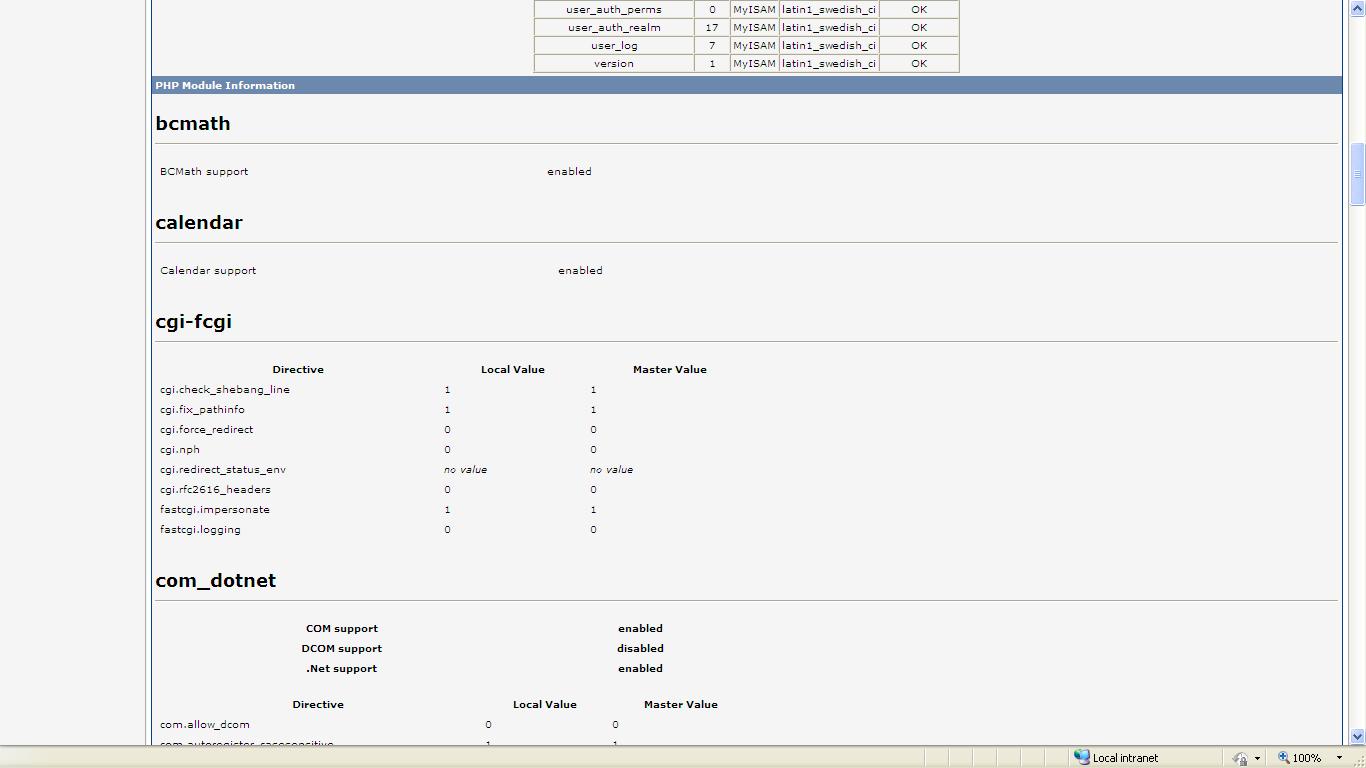Screen dimensions: 1366x768
Task: Click MyISAM engine in user_auth_perms row
Action: coord(754,9)
